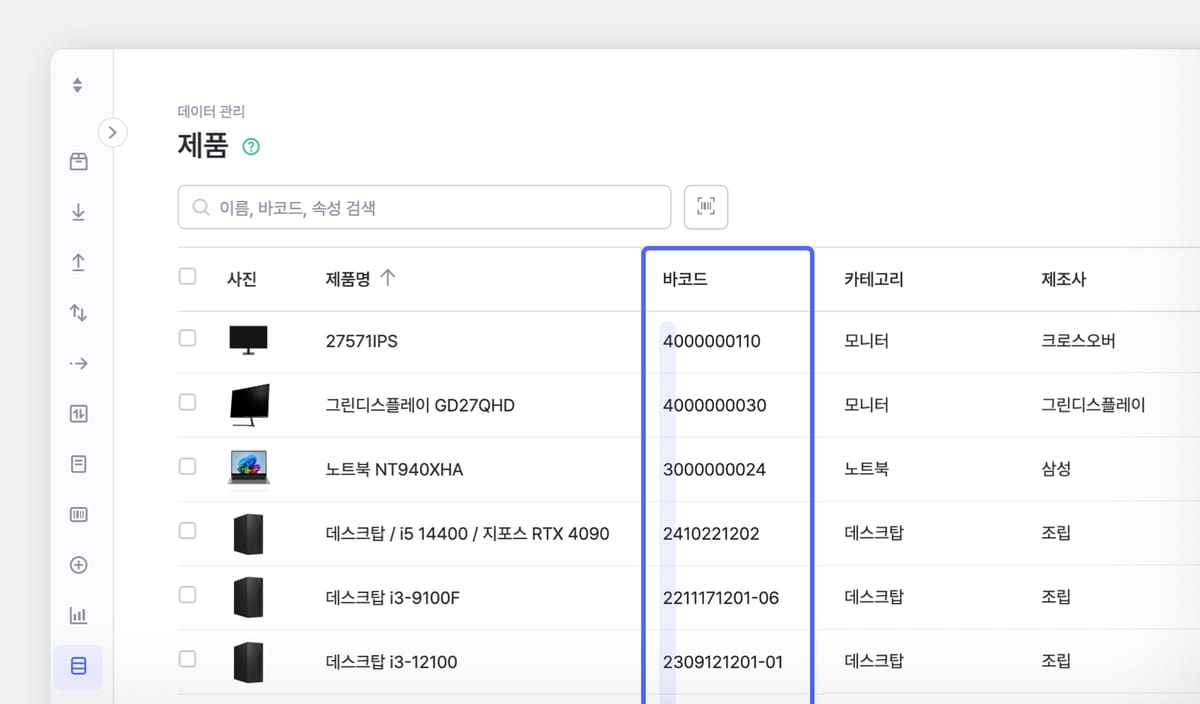Open the inbound (download arrow) icon in sidebar
1200x704 pixels.
click(78, 212)
